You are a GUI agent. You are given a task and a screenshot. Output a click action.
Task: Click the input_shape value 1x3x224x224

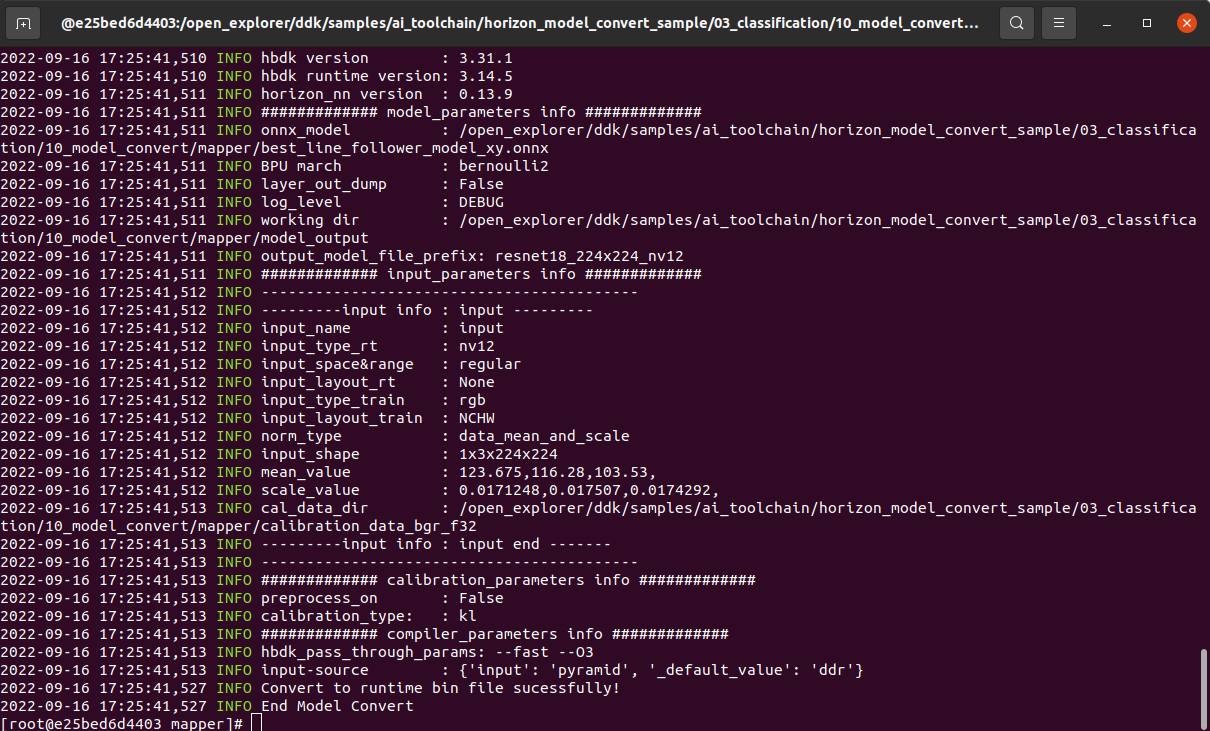coord(508,454)
